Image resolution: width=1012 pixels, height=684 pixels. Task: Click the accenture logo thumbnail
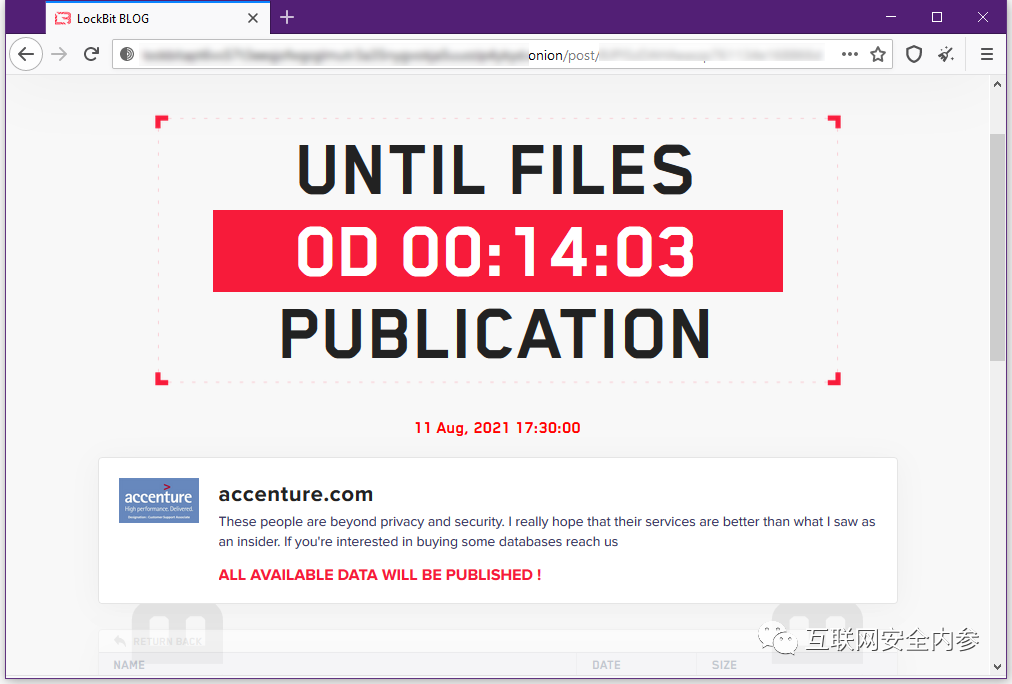[159, 500]
